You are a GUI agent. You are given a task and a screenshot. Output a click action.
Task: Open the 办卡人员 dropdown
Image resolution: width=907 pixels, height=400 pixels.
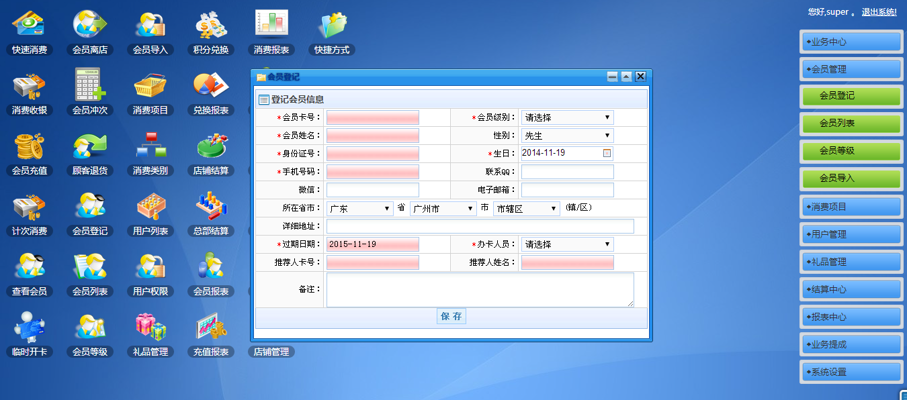coord(567,245)
